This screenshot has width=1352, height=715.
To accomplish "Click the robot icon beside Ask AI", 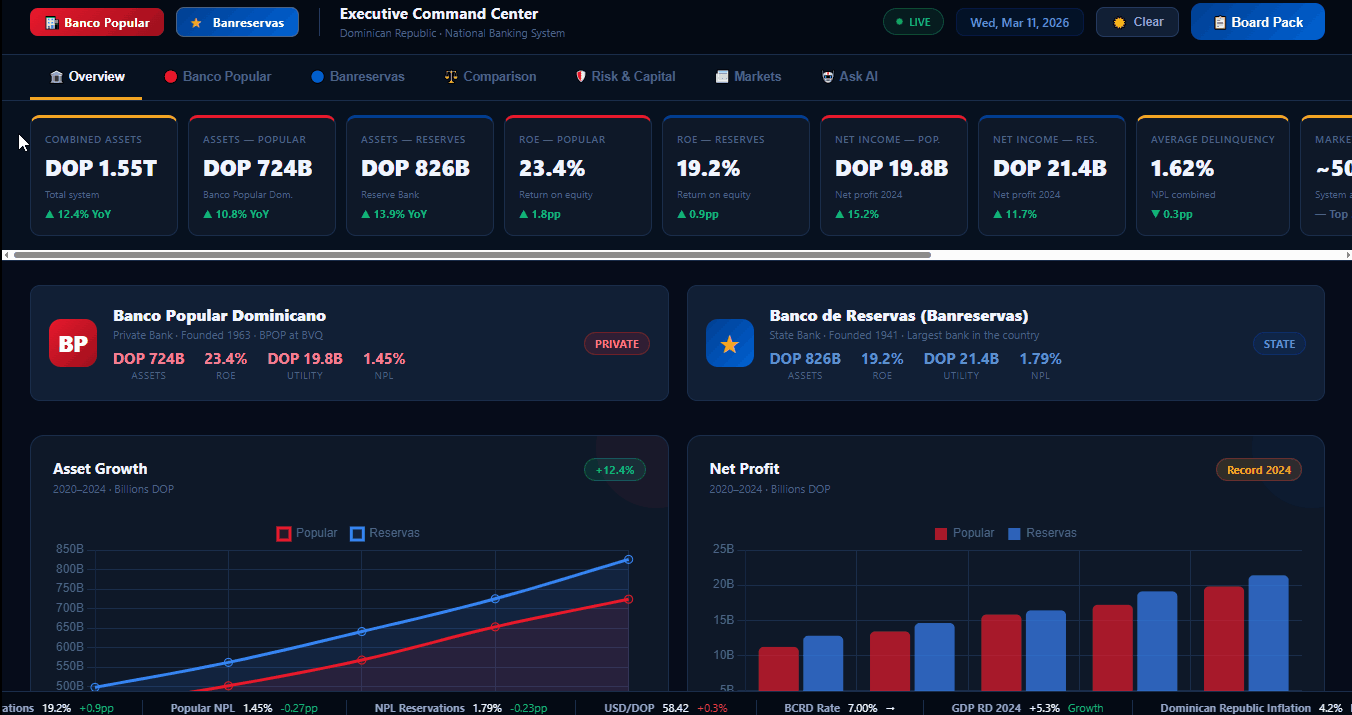I will pyautogui.click(x=827, y=77).
